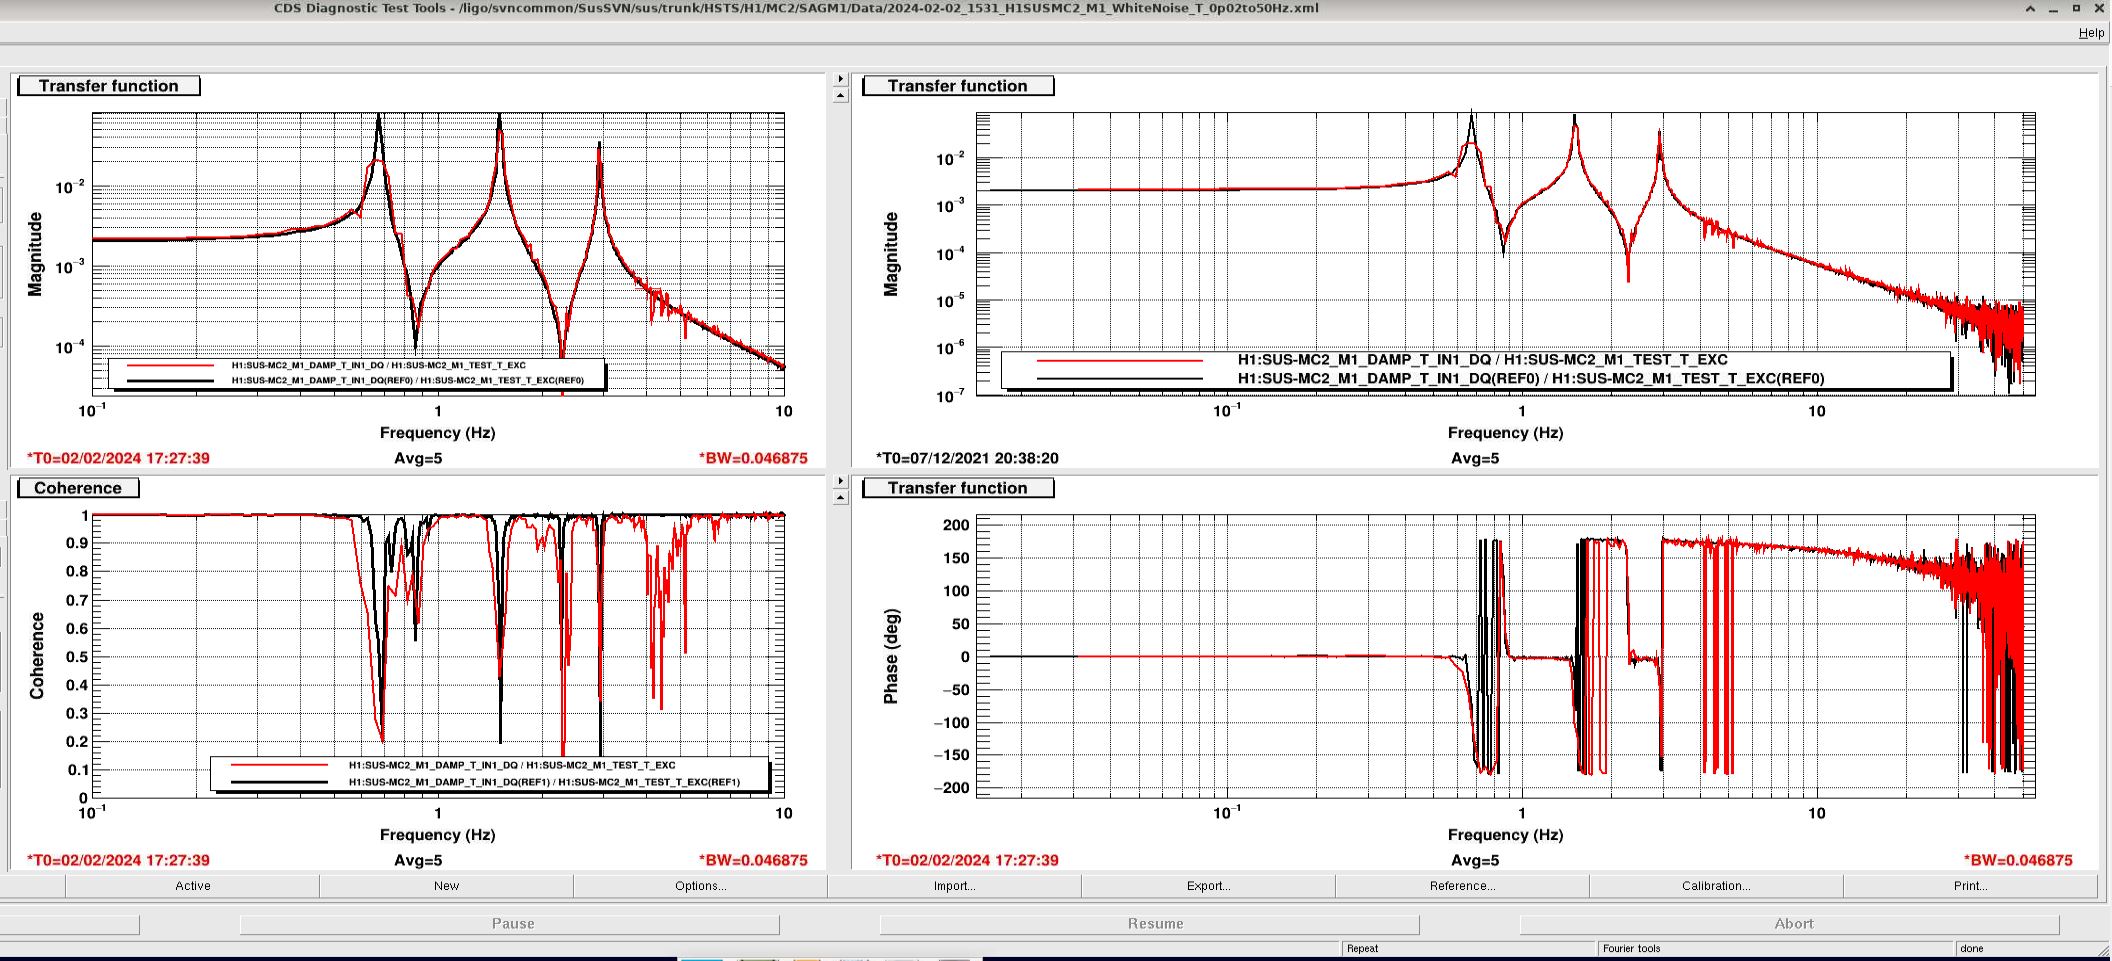
Task: Shade window using title bar caret icon
Action: [x=2031, y=9]
